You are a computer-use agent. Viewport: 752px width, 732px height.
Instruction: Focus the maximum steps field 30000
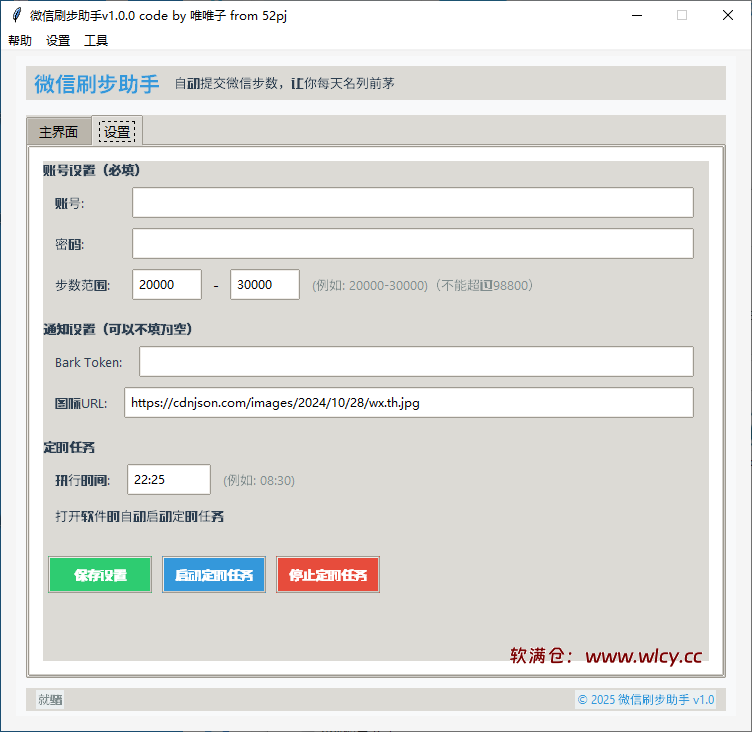coord(265,284)
